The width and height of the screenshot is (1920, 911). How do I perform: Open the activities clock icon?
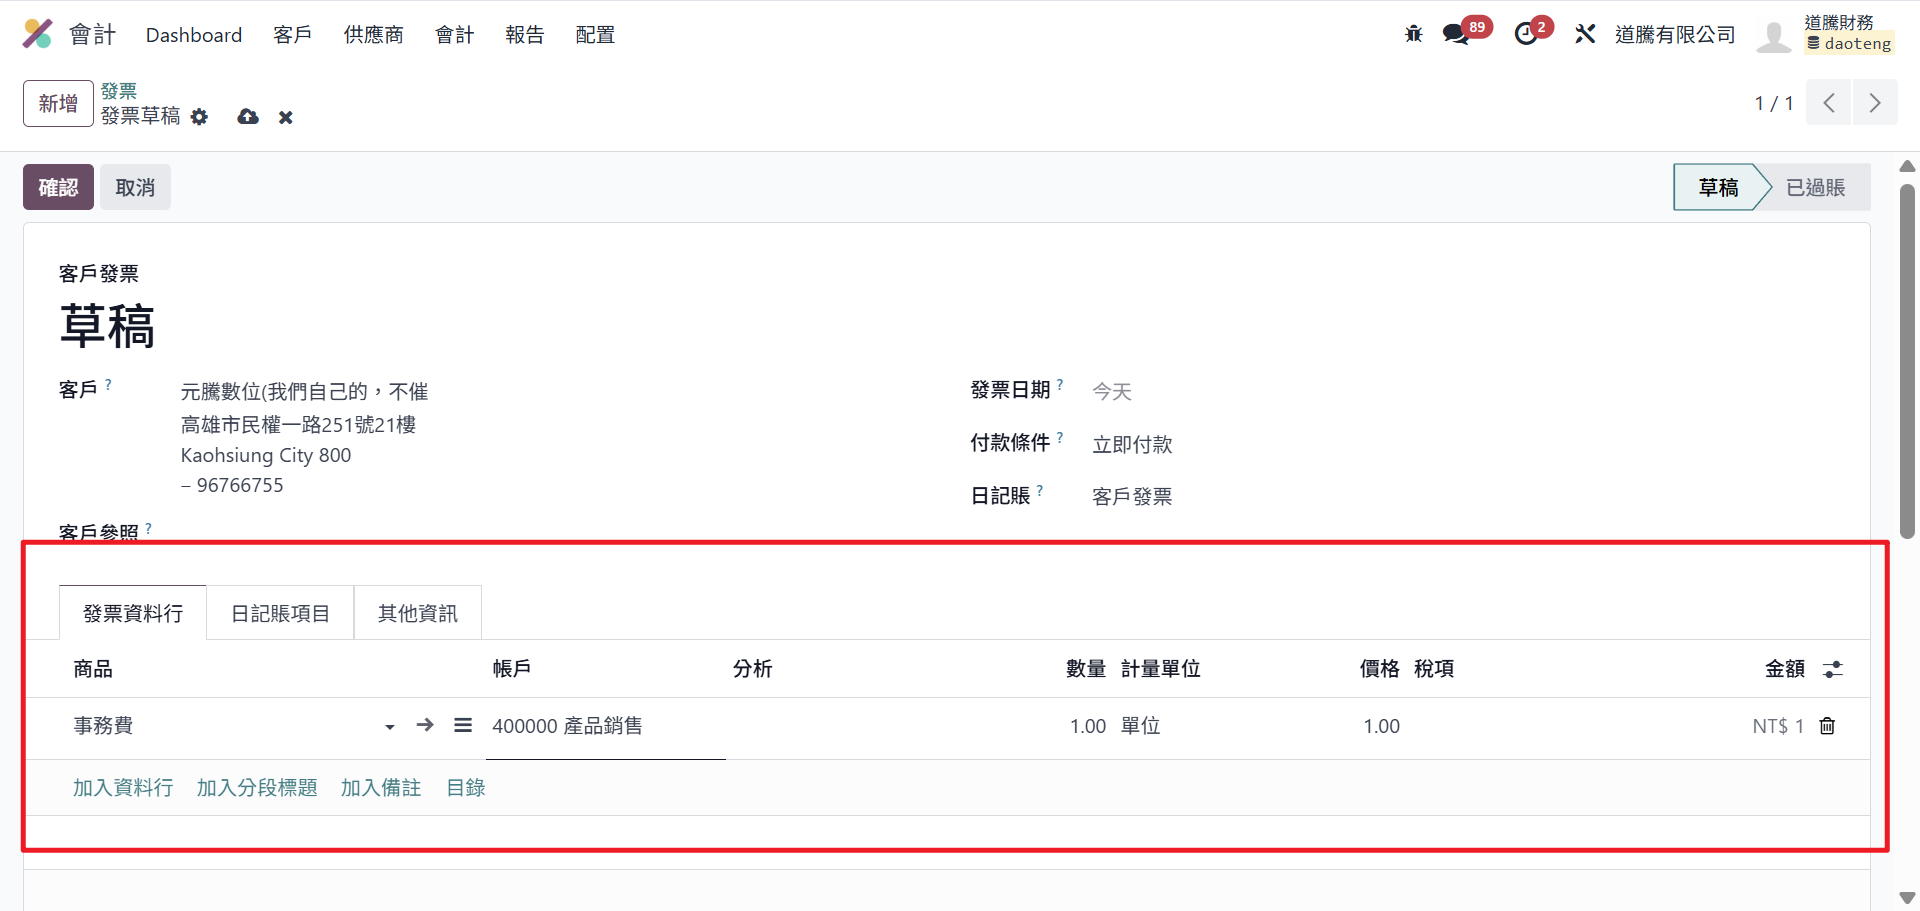click(x=1526, y=34)
